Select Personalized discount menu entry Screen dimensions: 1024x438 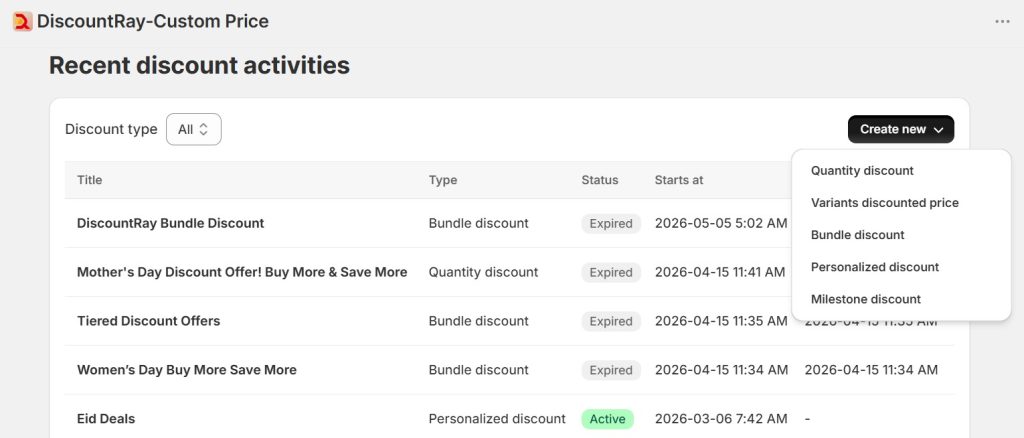(x=874, y=266)
